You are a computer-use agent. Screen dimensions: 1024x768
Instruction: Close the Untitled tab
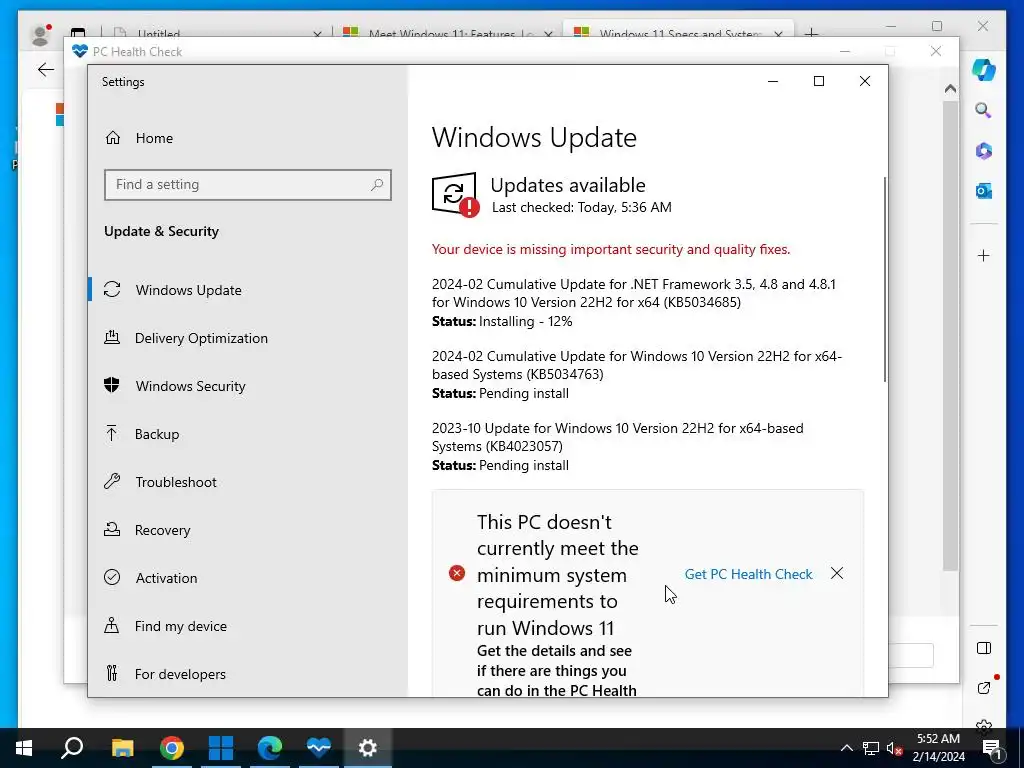[x=317, y=34]
